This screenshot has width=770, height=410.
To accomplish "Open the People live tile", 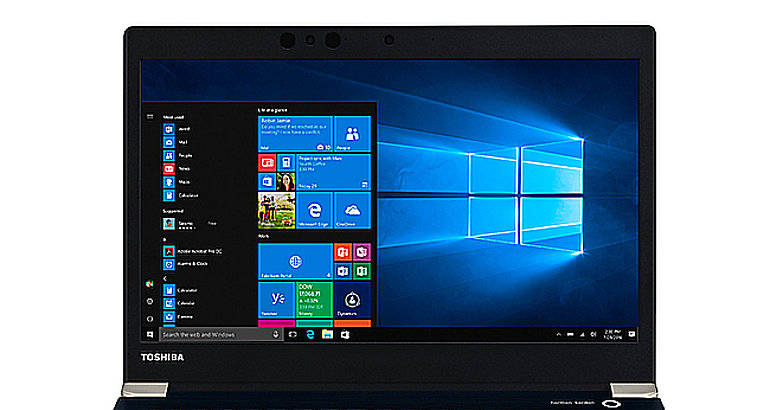I will point(353,134).
